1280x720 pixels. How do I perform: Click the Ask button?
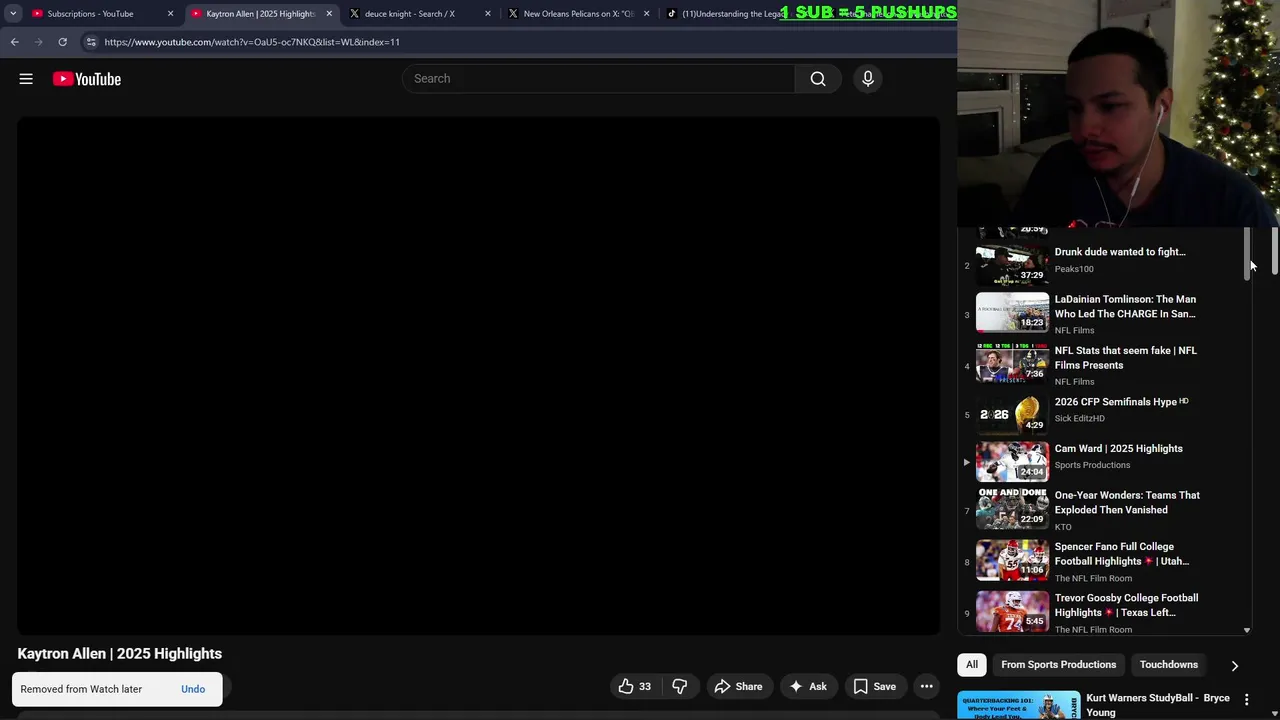808,687
